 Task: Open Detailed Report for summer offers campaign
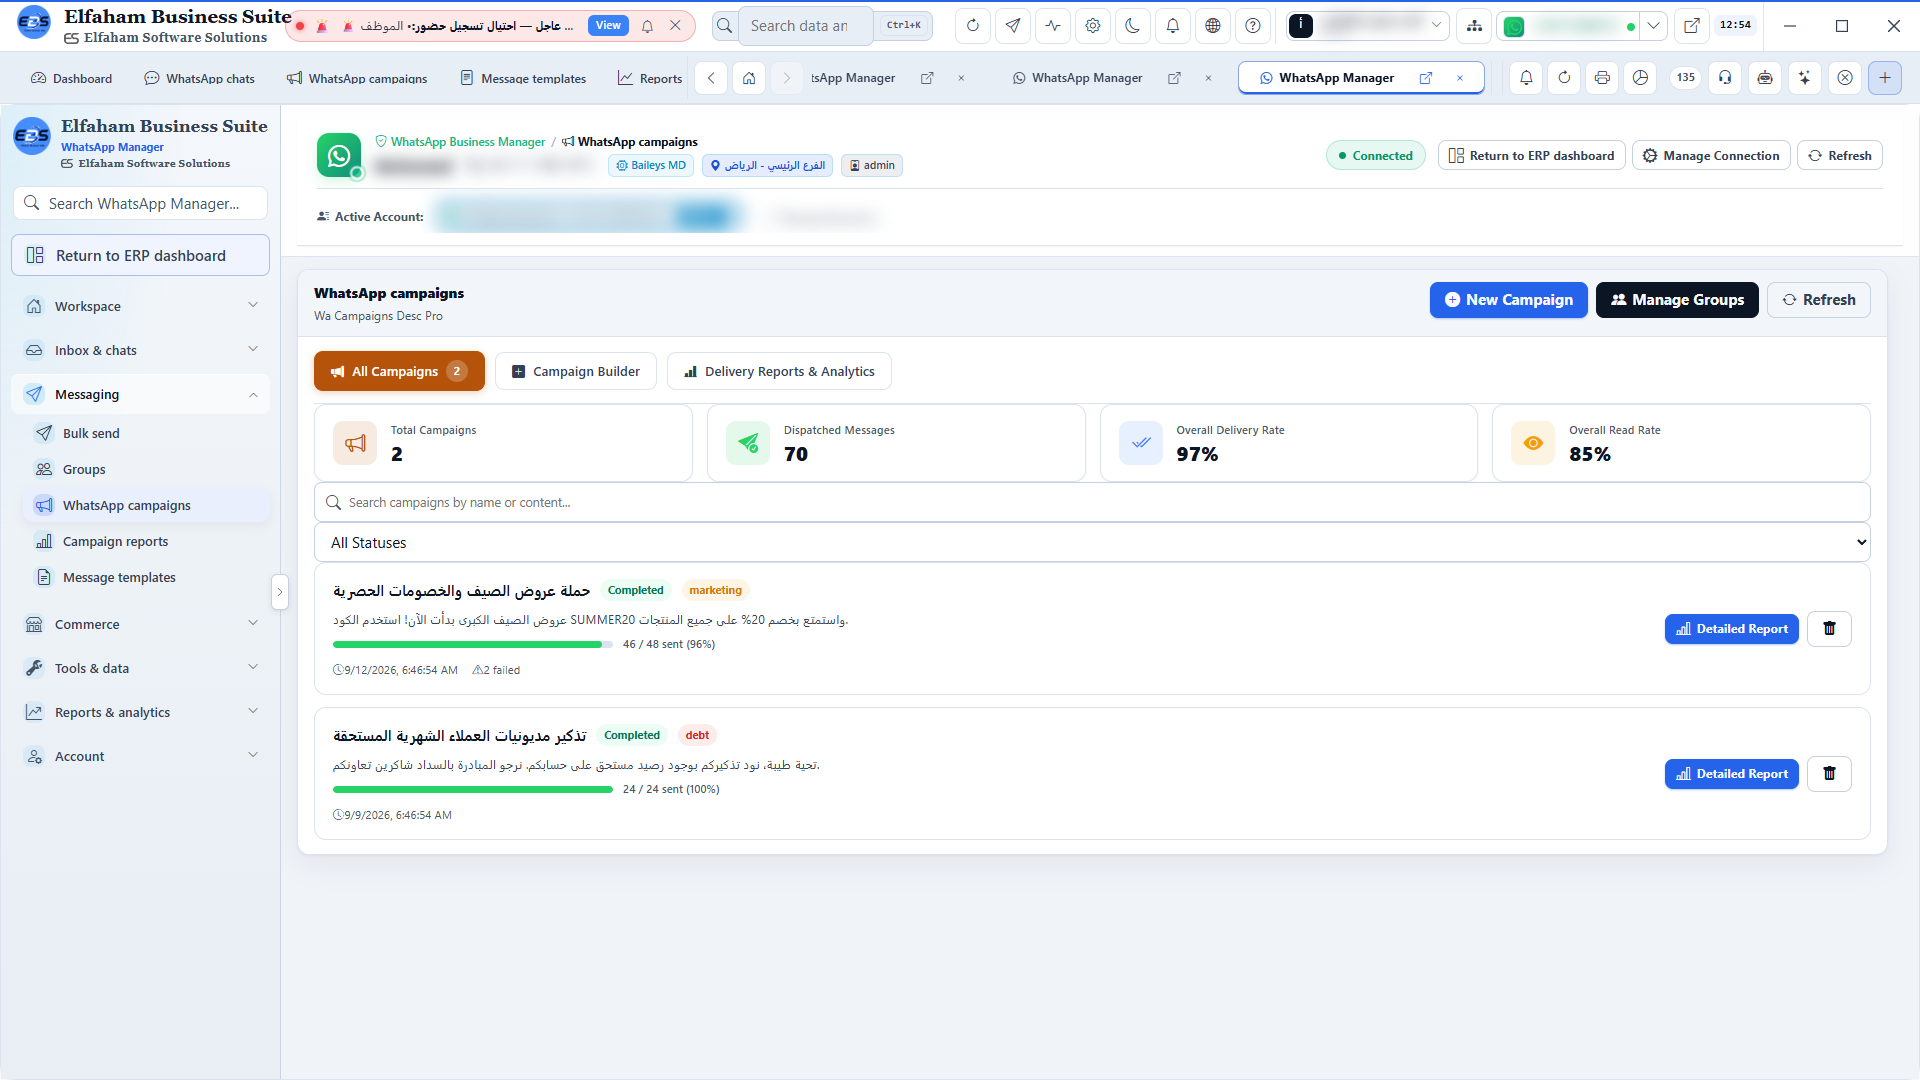pyautogui.click(x=1731, y=629)
